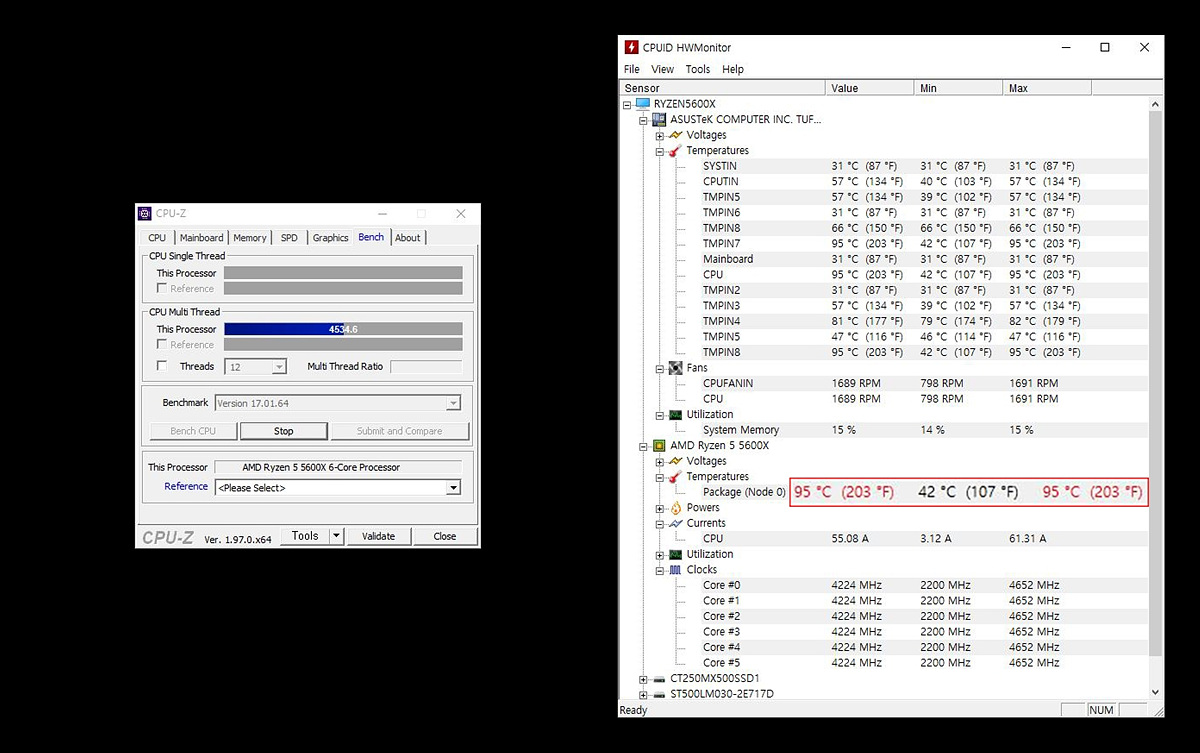Click the ASUSTeK Temperatures thermometer icon
This screenshot has height=753, width=1200.
click(676, 151)
